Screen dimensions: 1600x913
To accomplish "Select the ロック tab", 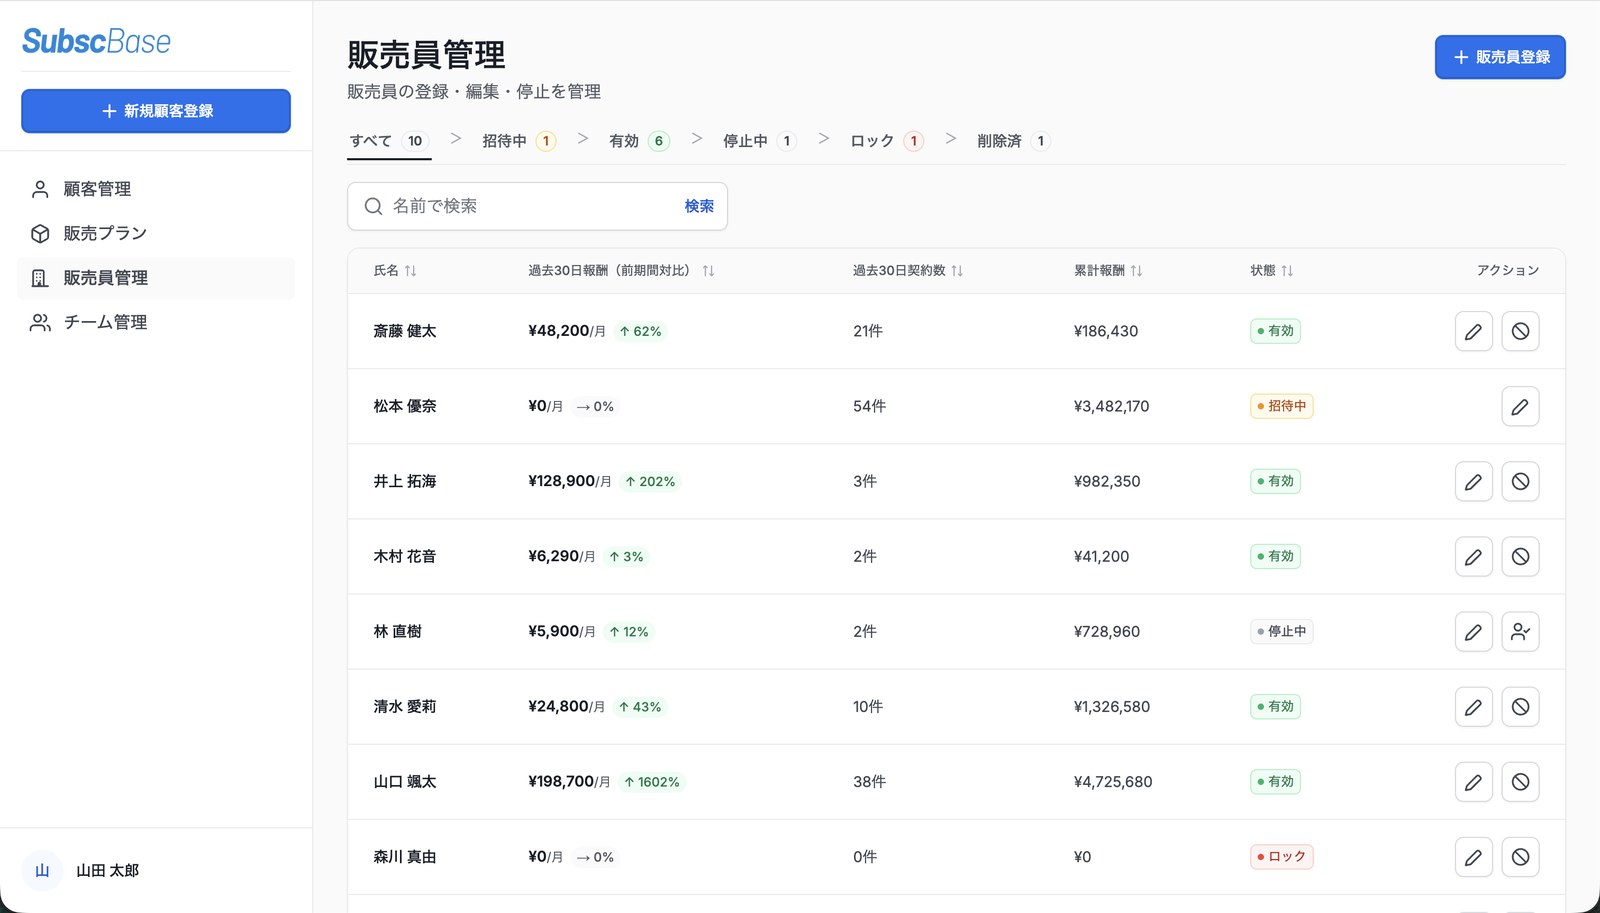I will pyautogui.click(x=886, y=141).
